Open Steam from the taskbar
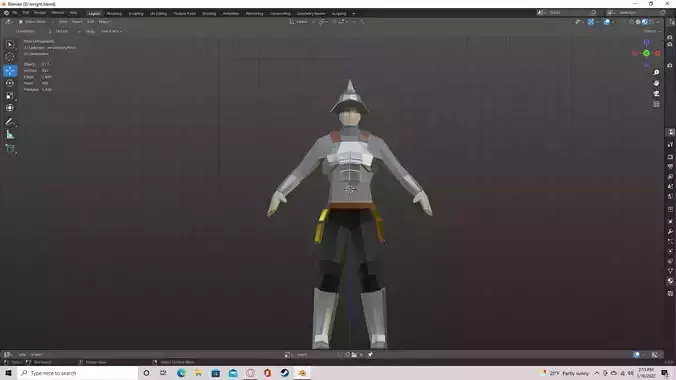The height and width of the screenshot is (380, 676). tap(285, 373)
